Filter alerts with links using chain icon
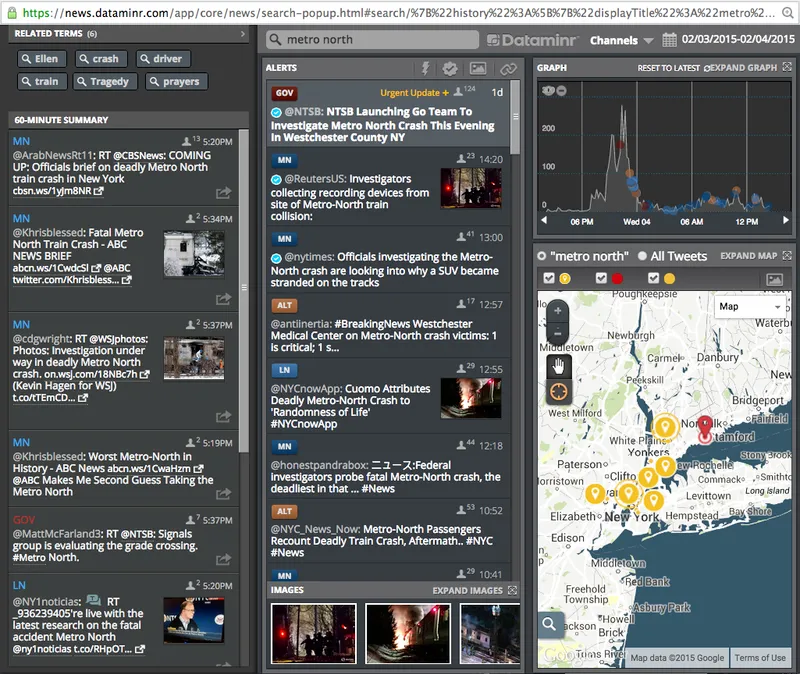 click(x=508, y=68)
